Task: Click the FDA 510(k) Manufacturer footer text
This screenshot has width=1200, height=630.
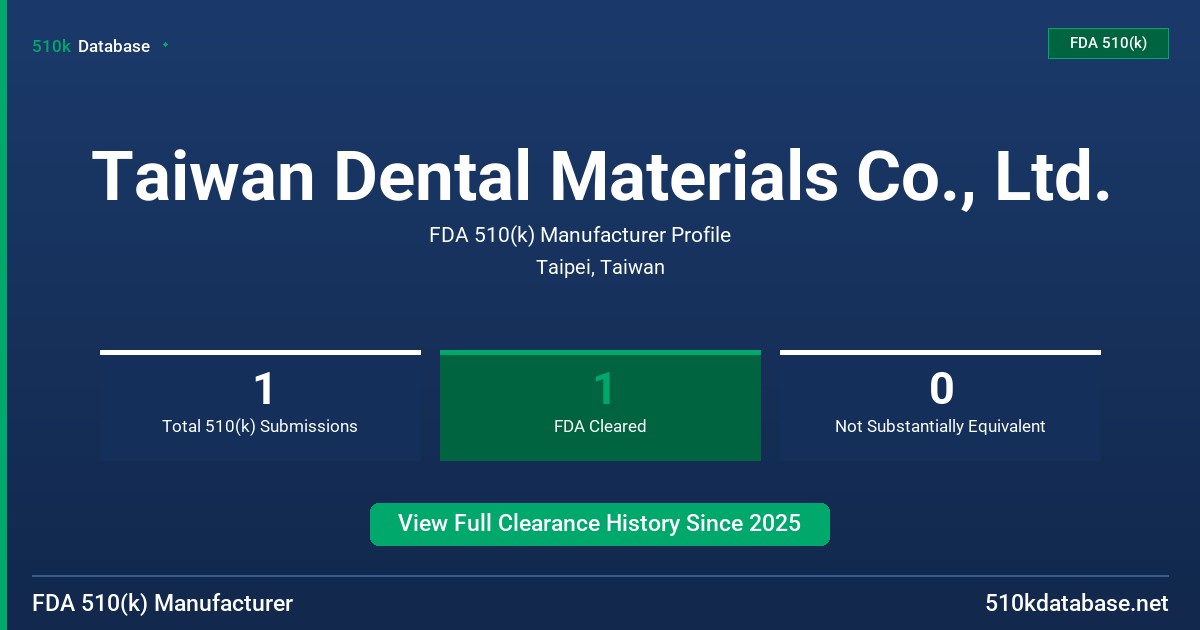Action: [163, 604]
